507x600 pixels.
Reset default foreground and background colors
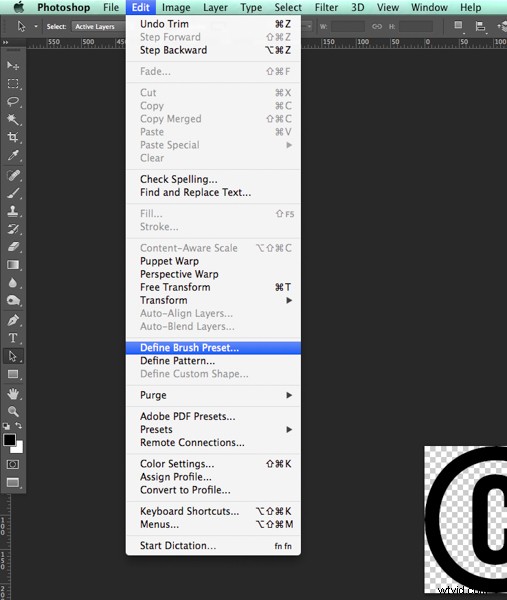click(x=7, y=426)
